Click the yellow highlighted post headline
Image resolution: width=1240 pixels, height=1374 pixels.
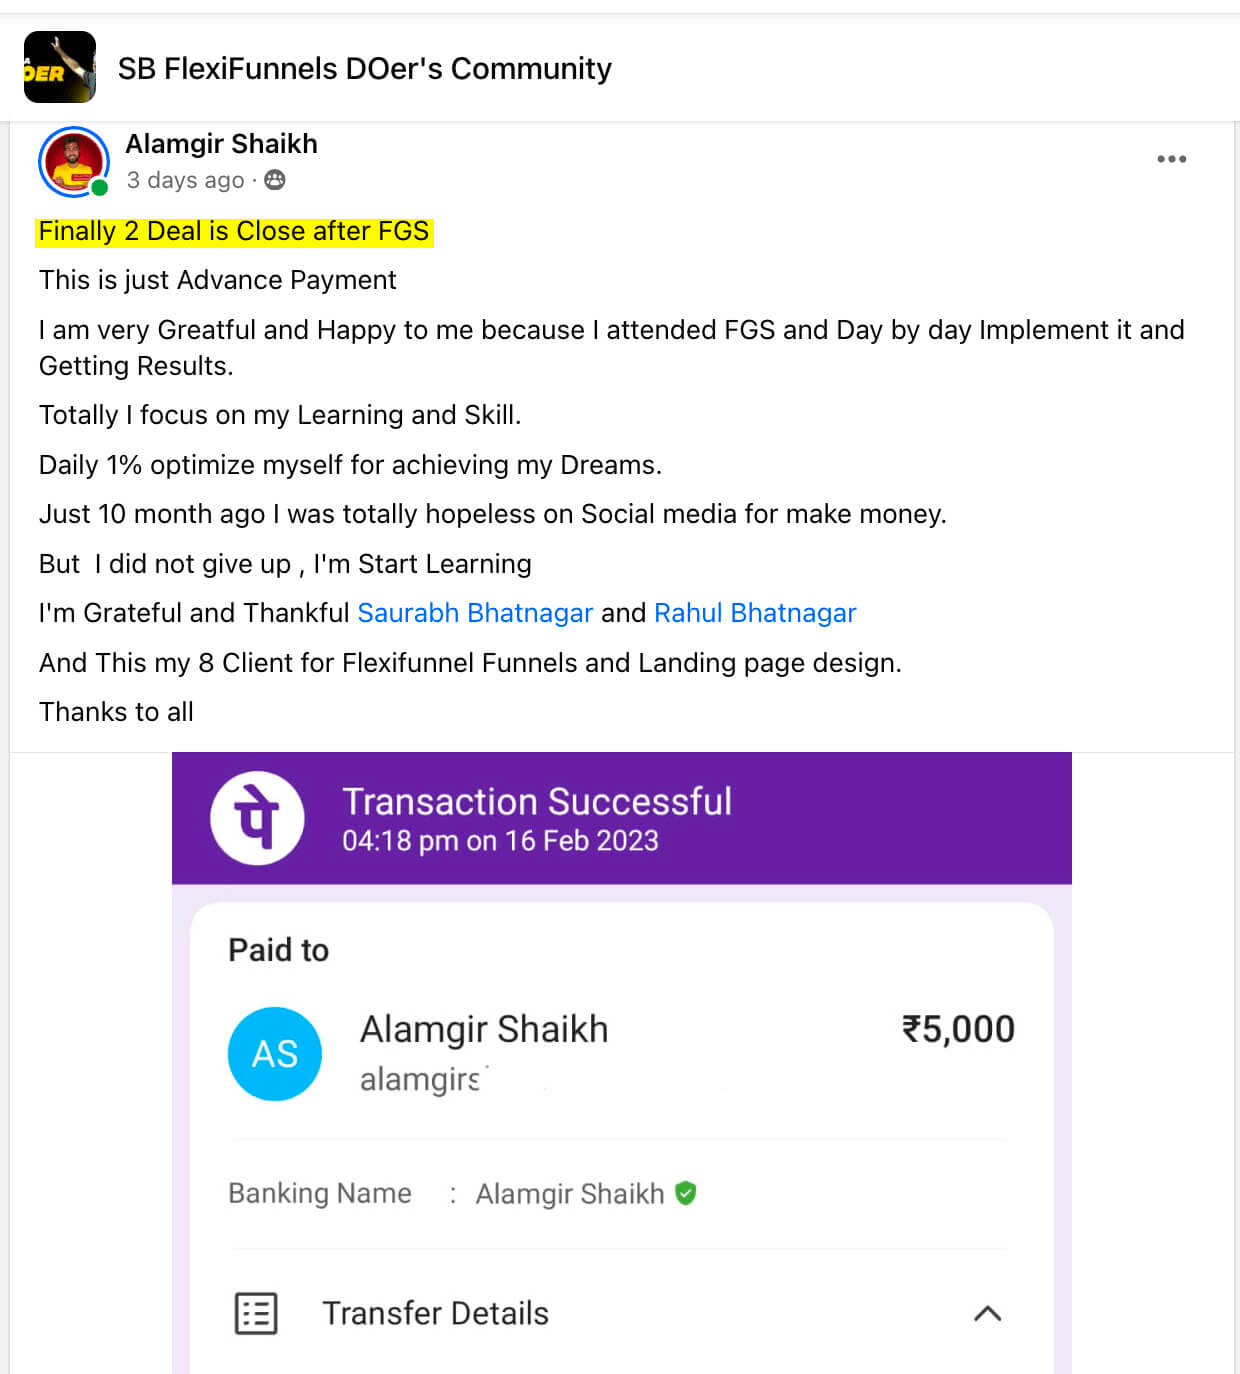click(x=234, y=231)
